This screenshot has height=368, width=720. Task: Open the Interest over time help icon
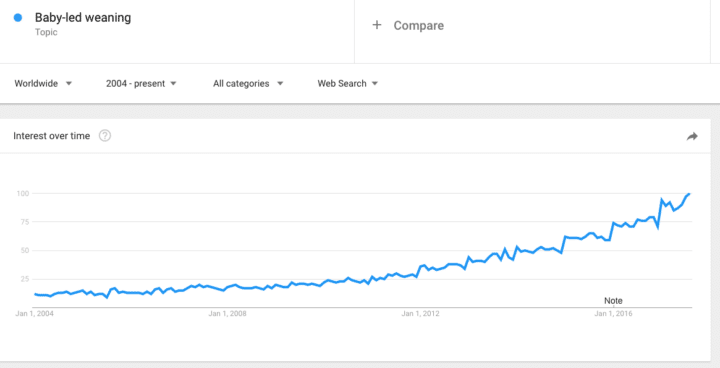[x=105, y=136]
